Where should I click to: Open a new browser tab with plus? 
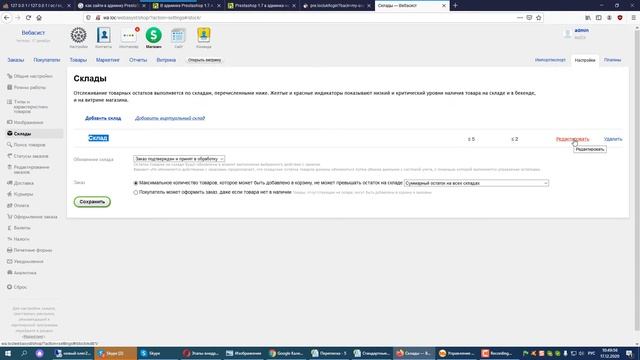pos(456,5)
